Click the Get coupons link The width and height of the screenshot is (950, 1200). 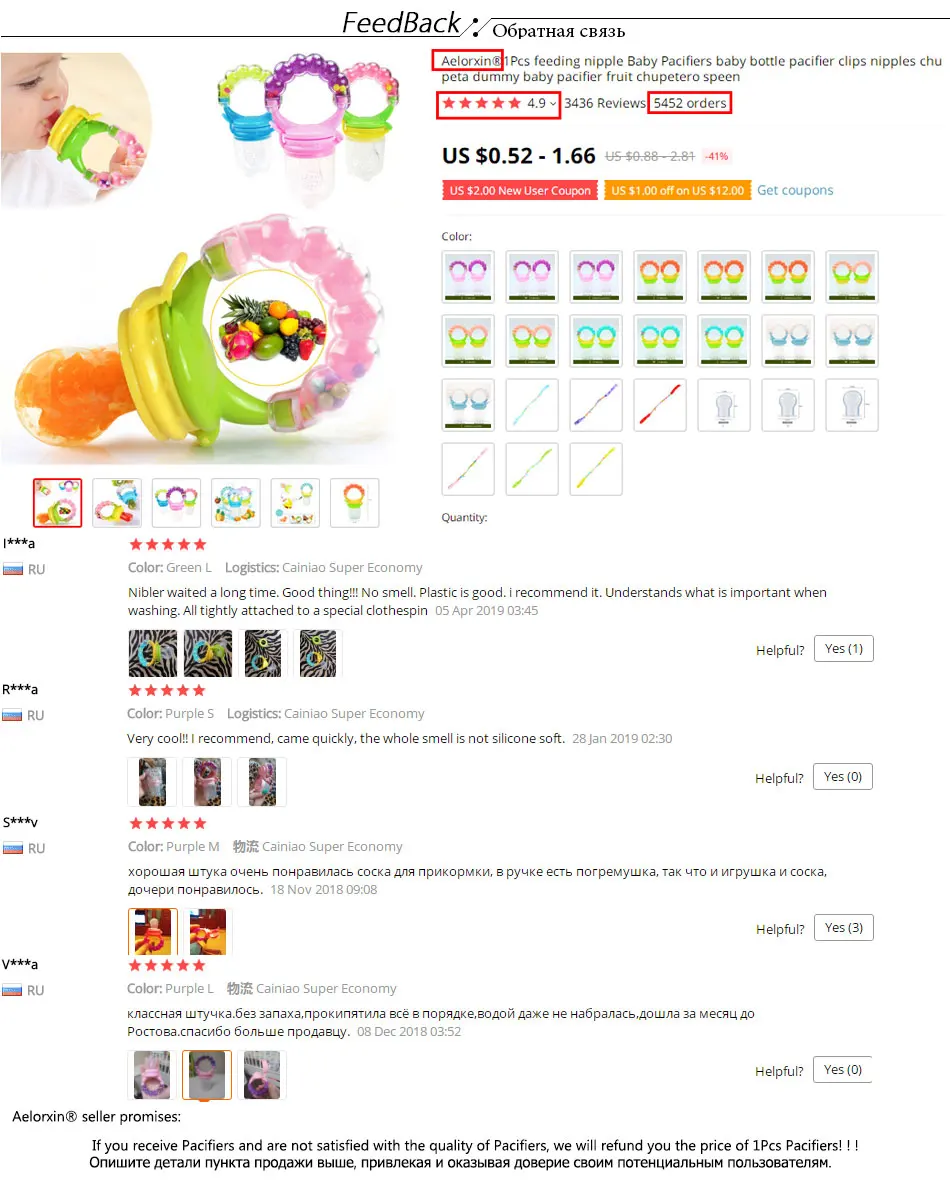point(795,190)
